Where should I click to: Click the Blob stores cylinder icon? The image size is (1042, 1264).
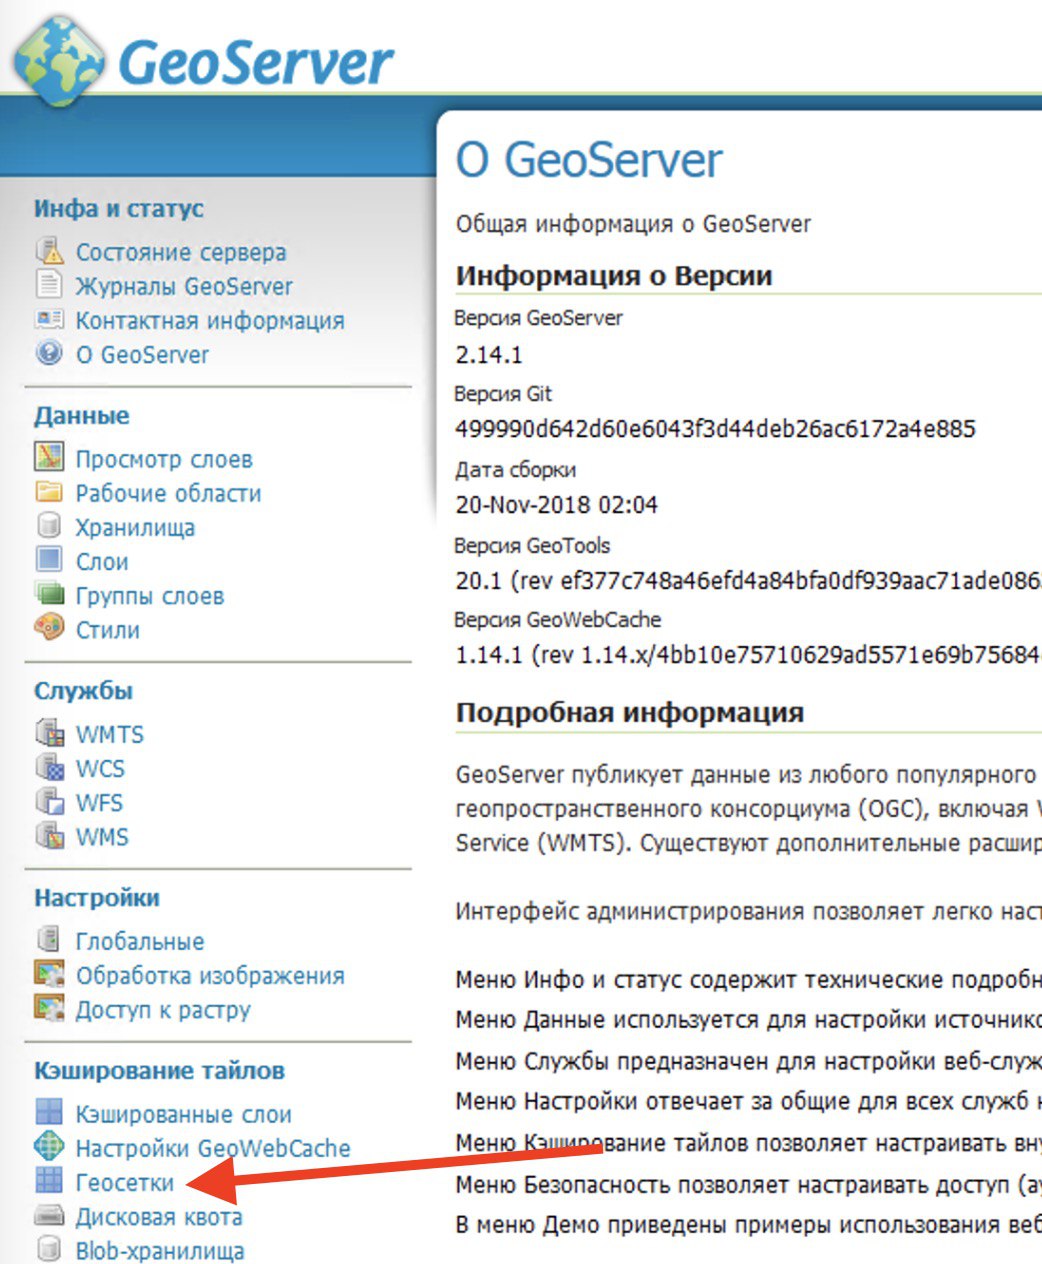pyautogui.click(x=49, y=1249)
